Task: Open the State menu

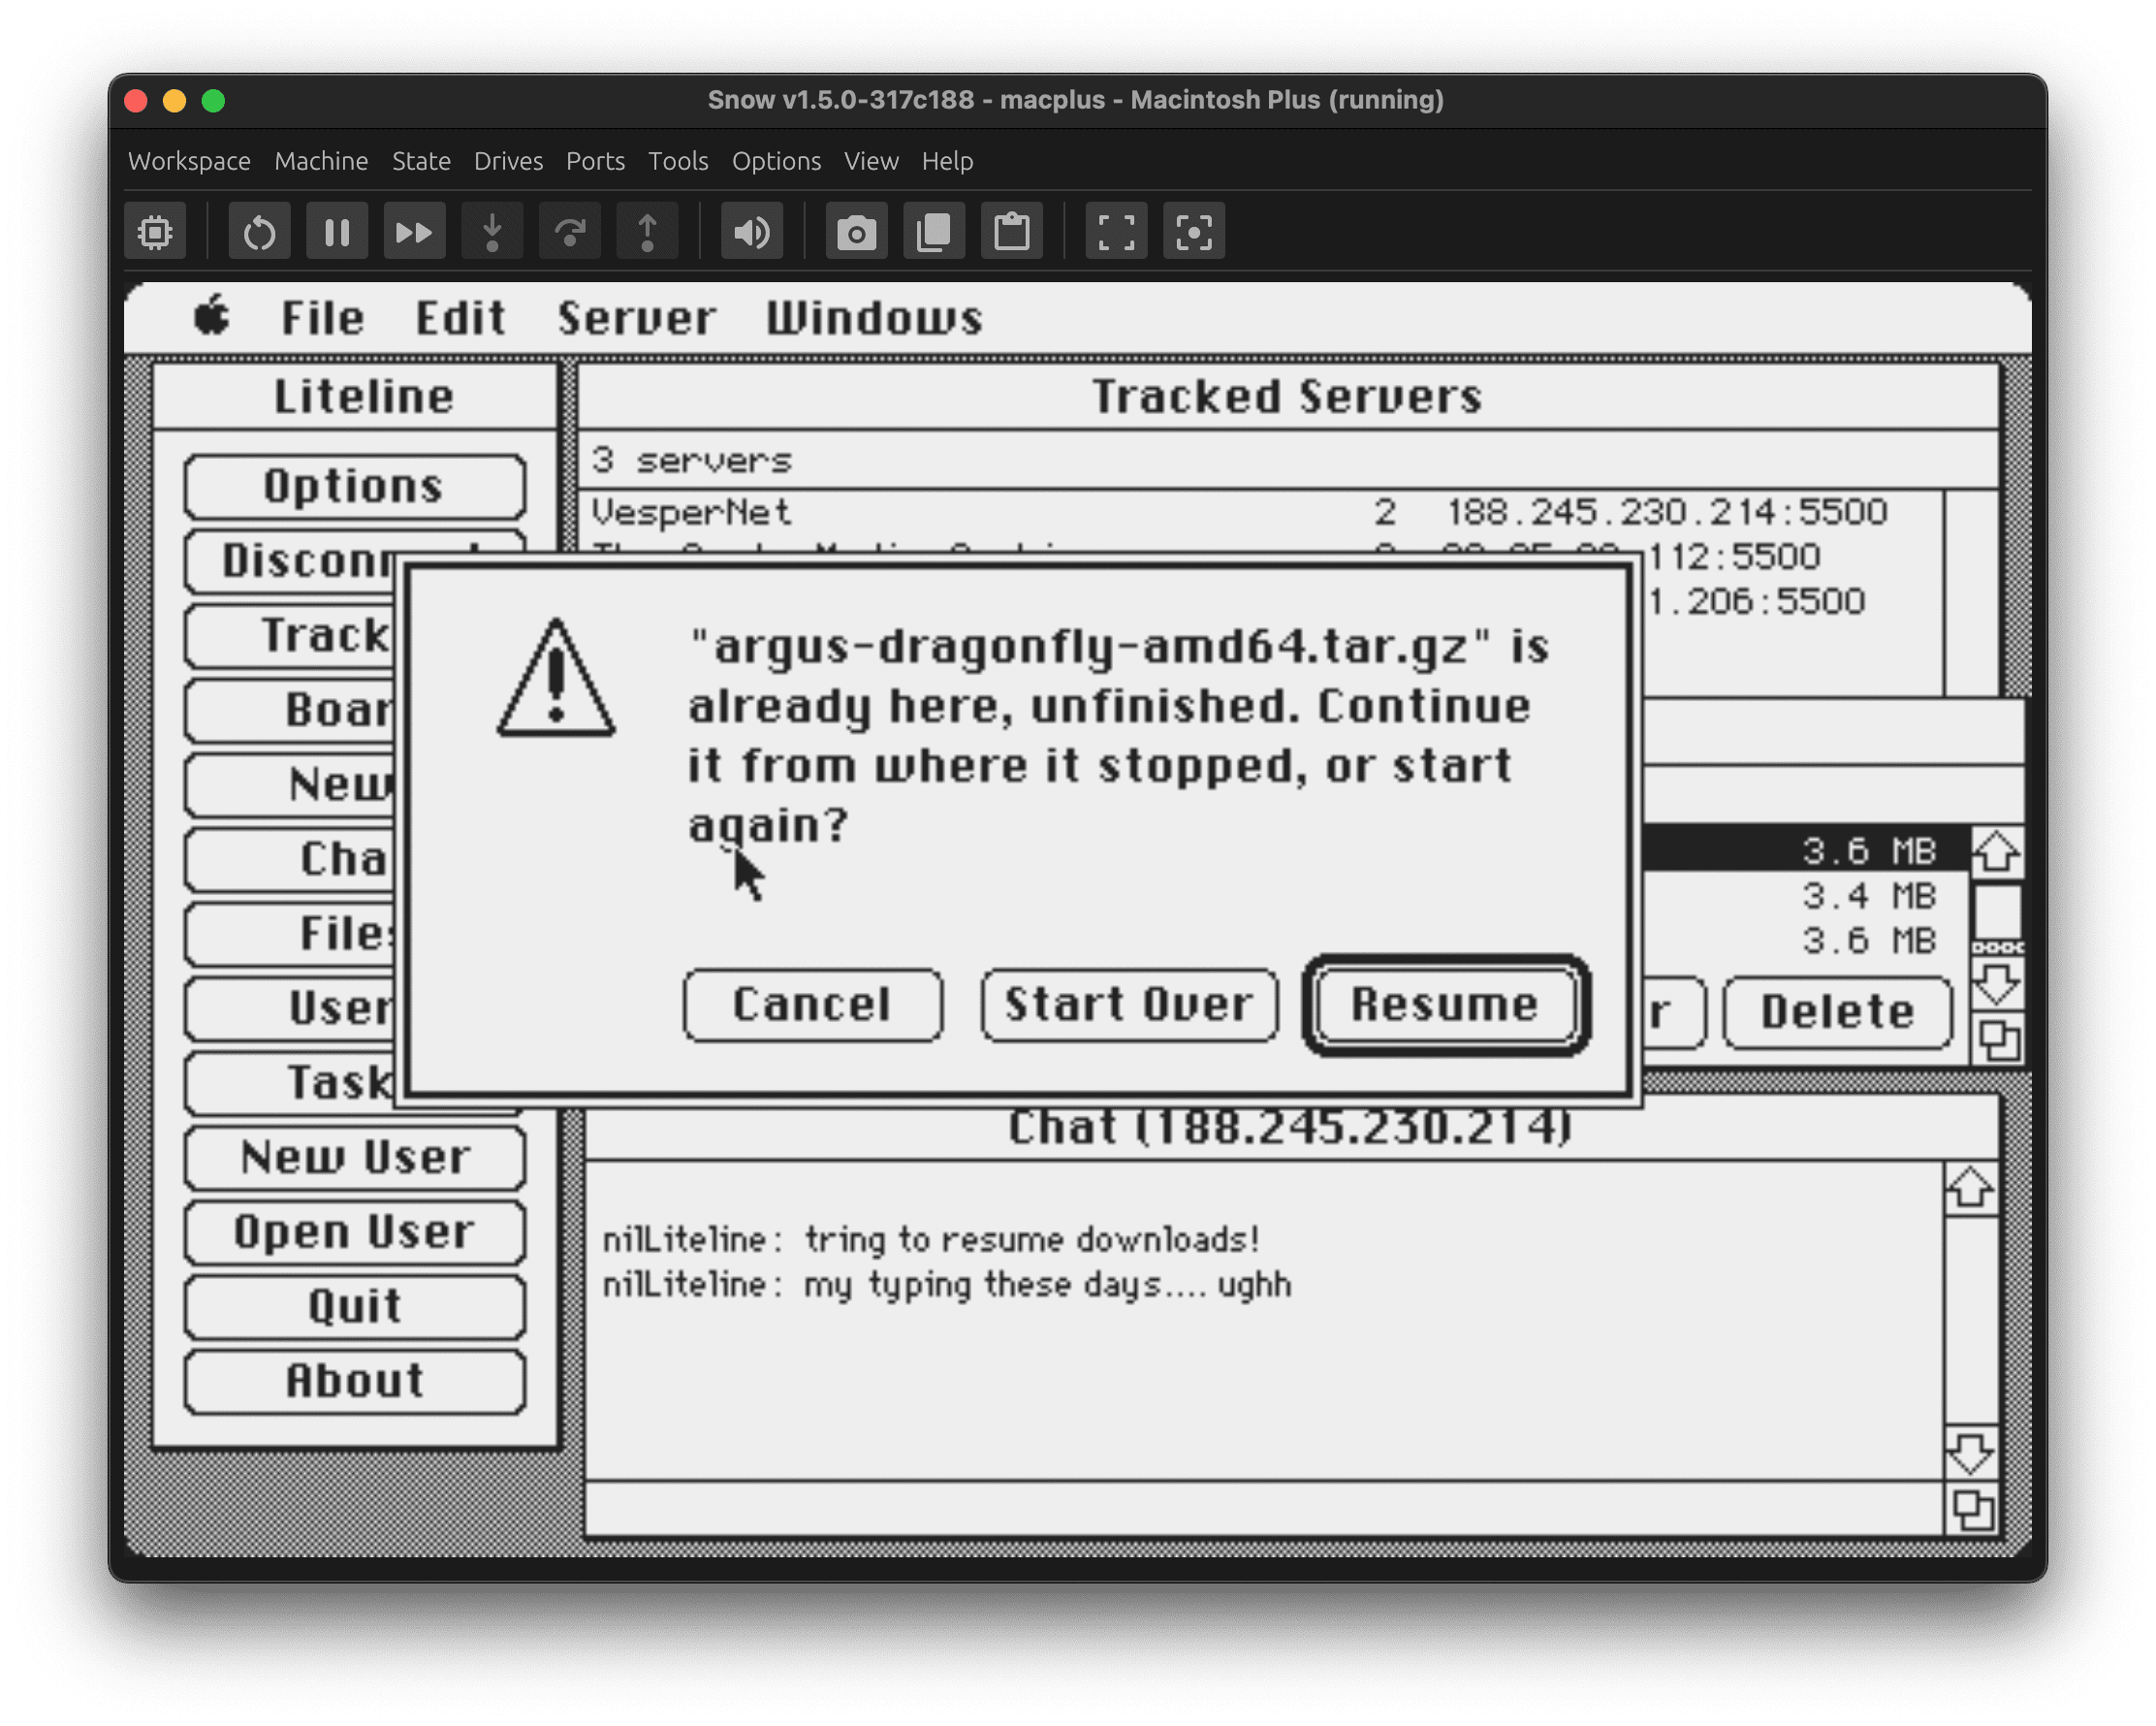Action: [x=421, y=161]
